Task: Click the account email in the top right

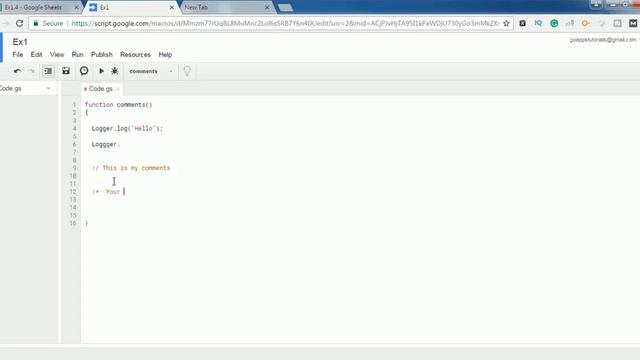Action: pyautogui.click(x=603, y=40)
